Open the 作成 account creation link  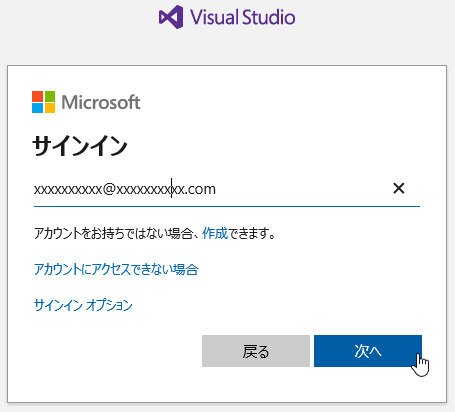coord(215,233)
